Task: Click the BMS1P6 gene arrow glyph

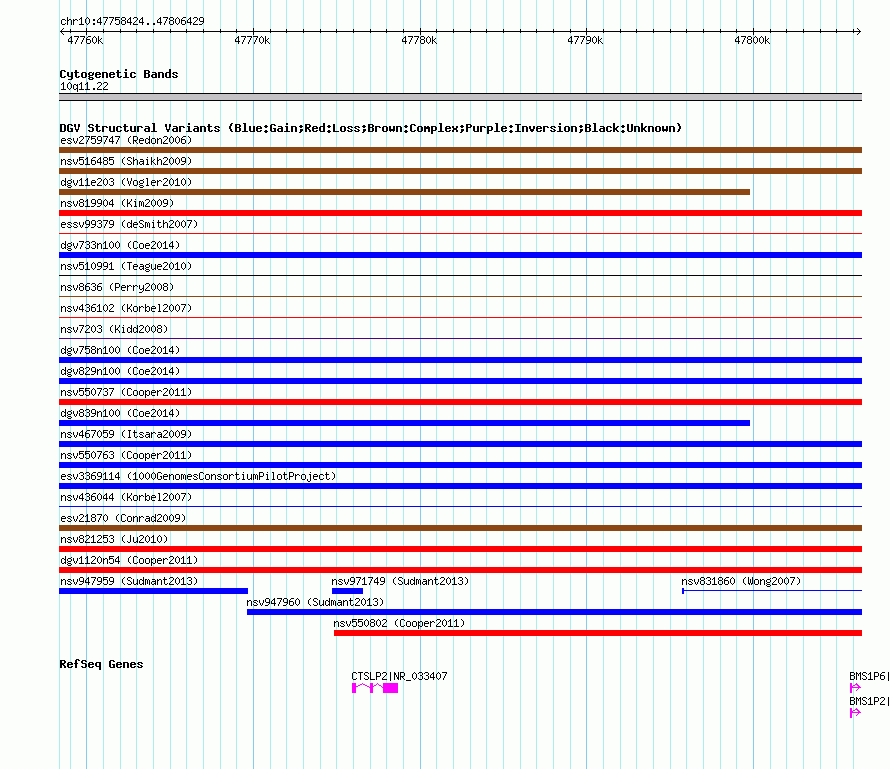Action: click(x=855, y=688)
